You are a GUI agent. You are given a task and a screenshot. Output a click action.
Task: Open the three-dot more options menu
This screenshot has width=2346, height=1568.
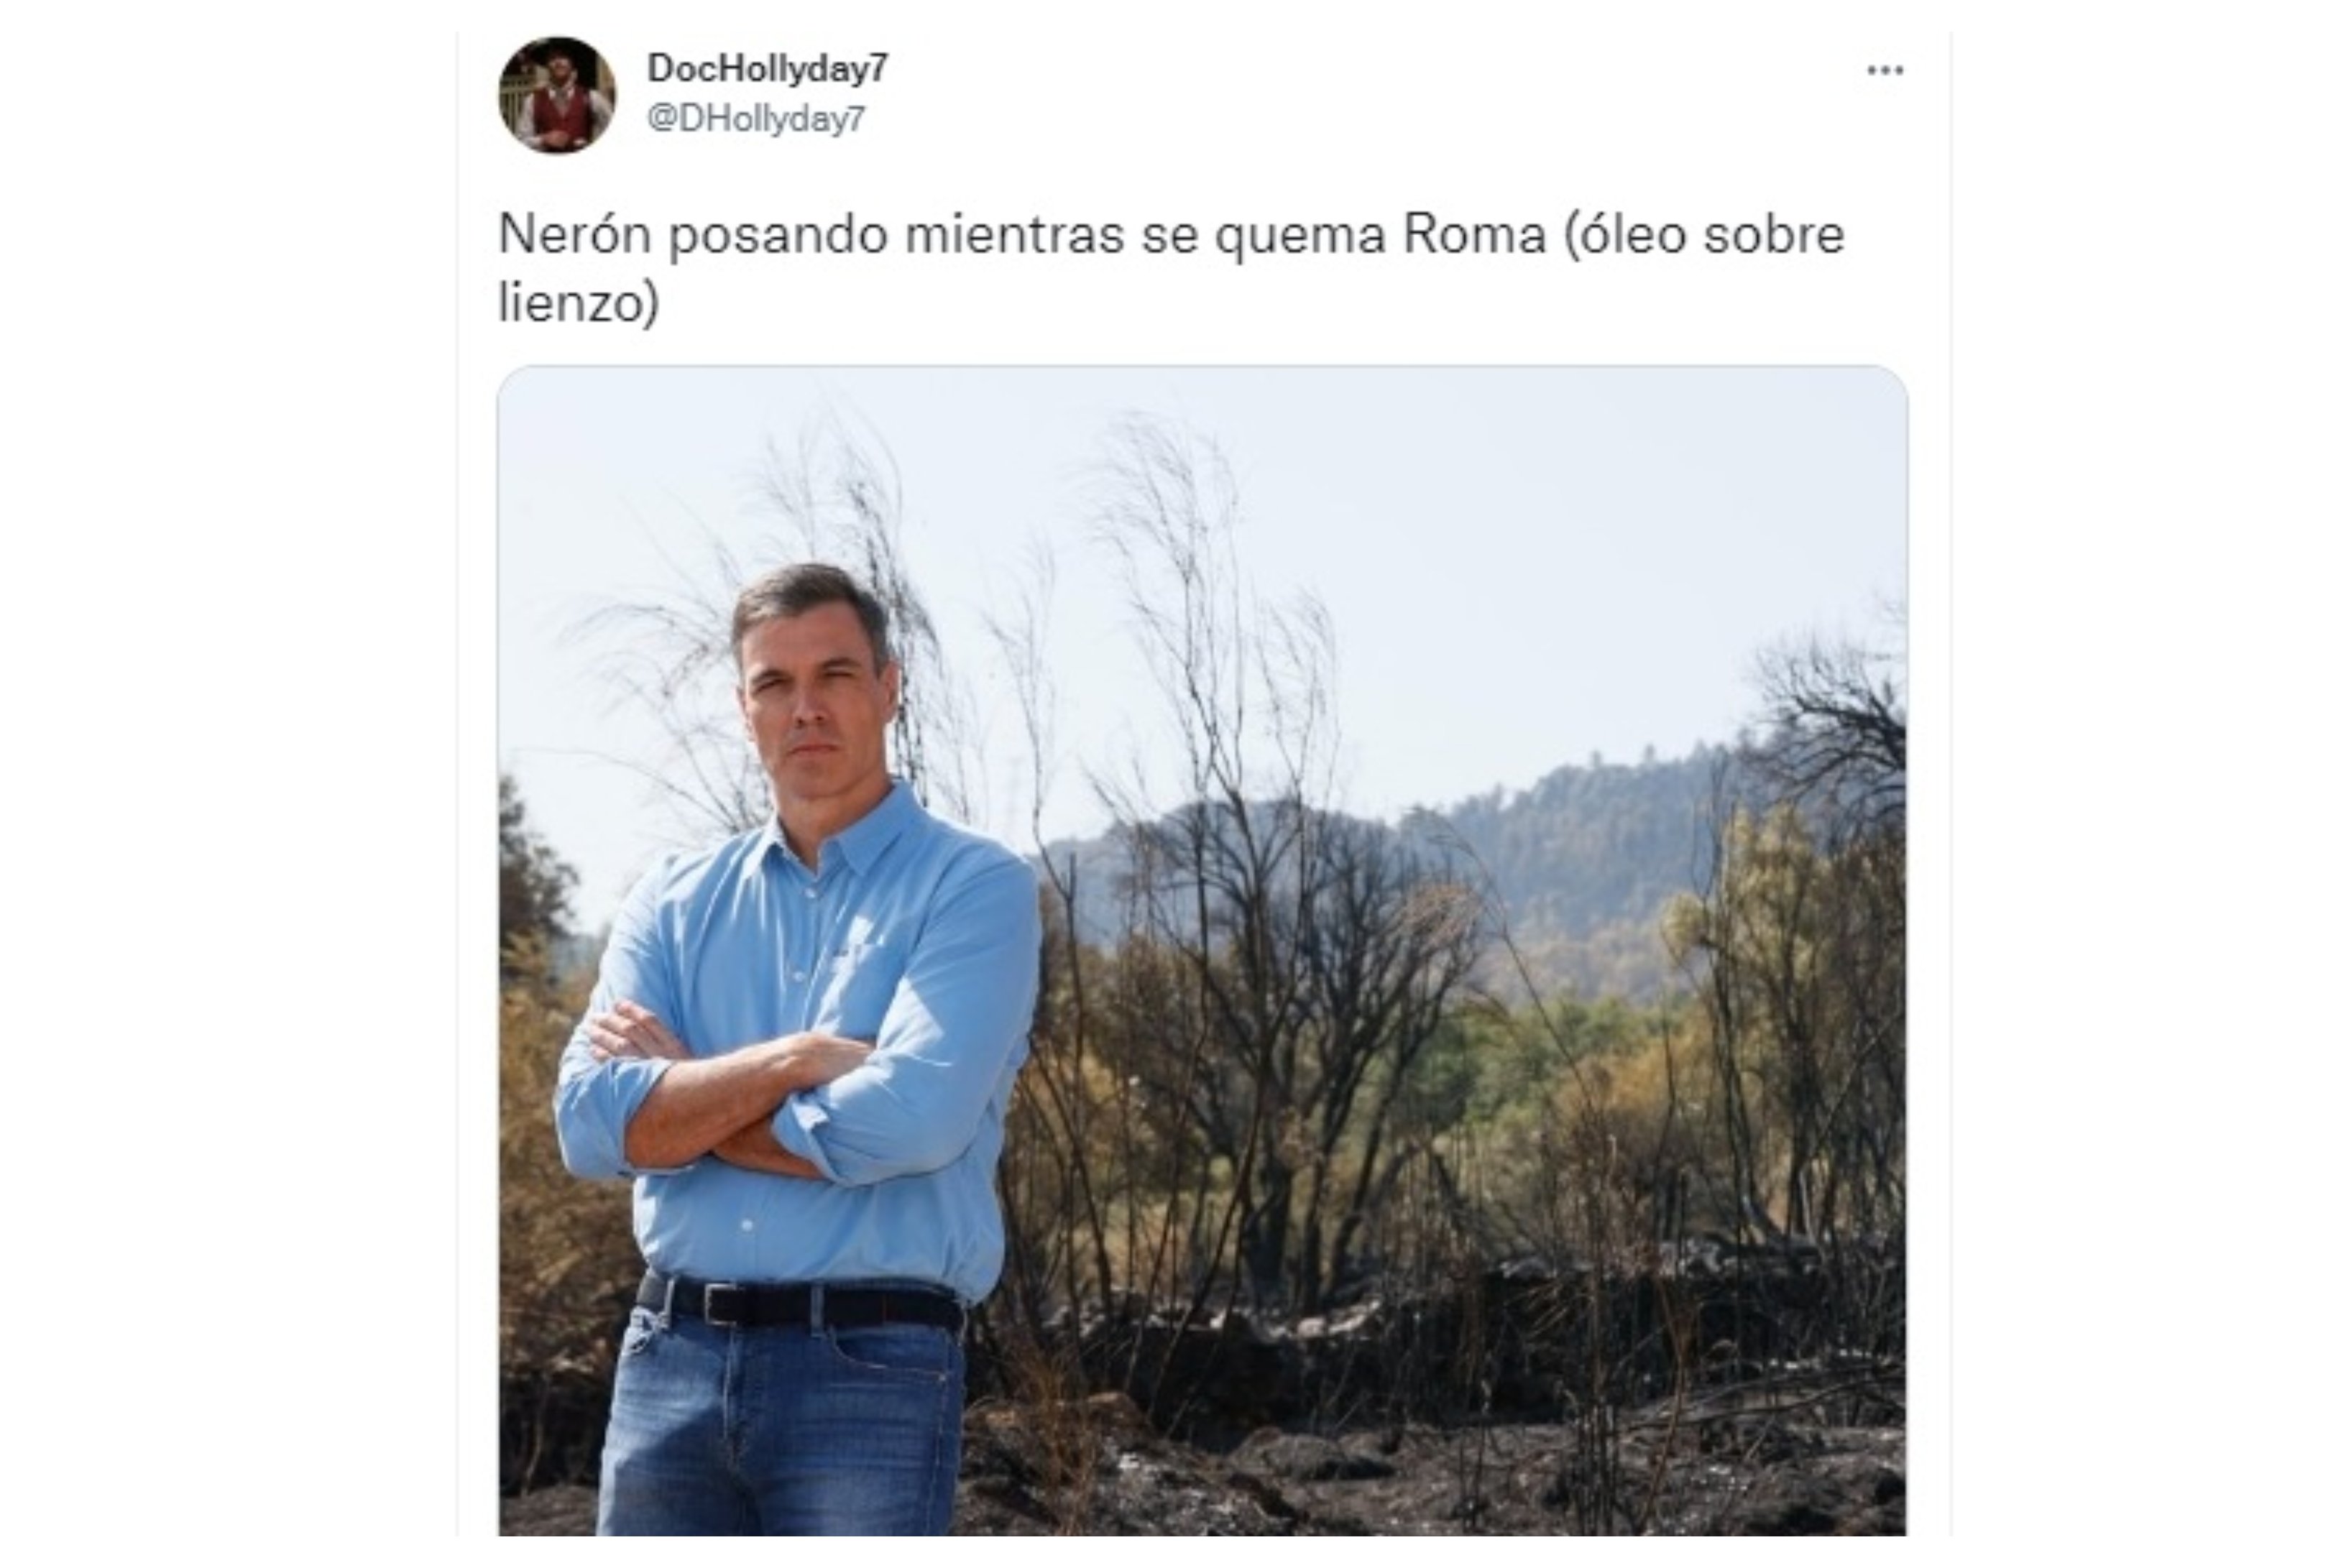pos(1885,70)
